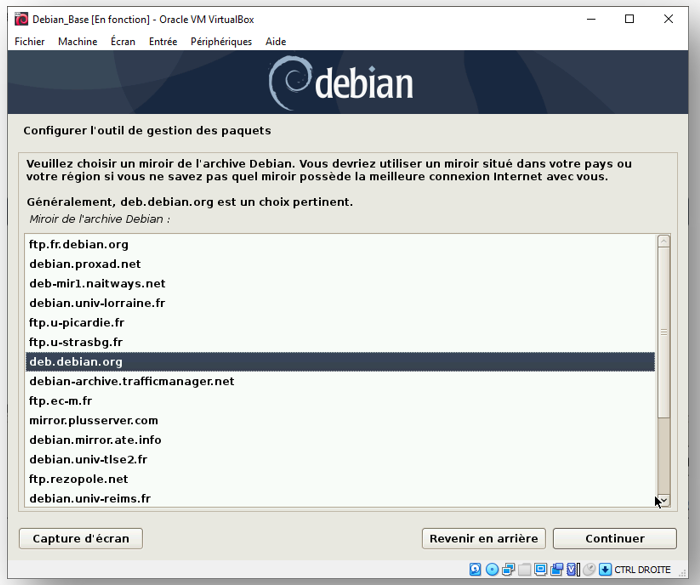Select mirror ftp.ec-m.fr

(340, 401)
